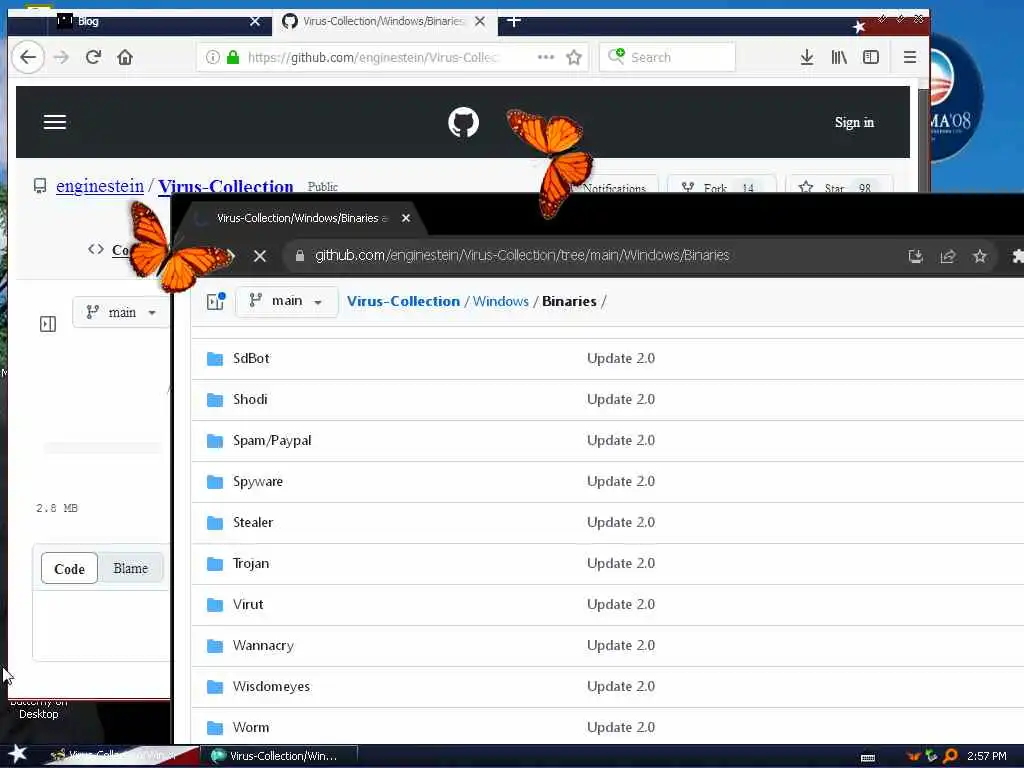Select the Code view button
Image resolution: width=1024 pixels, height=768 pixels.
pos(69,569)
